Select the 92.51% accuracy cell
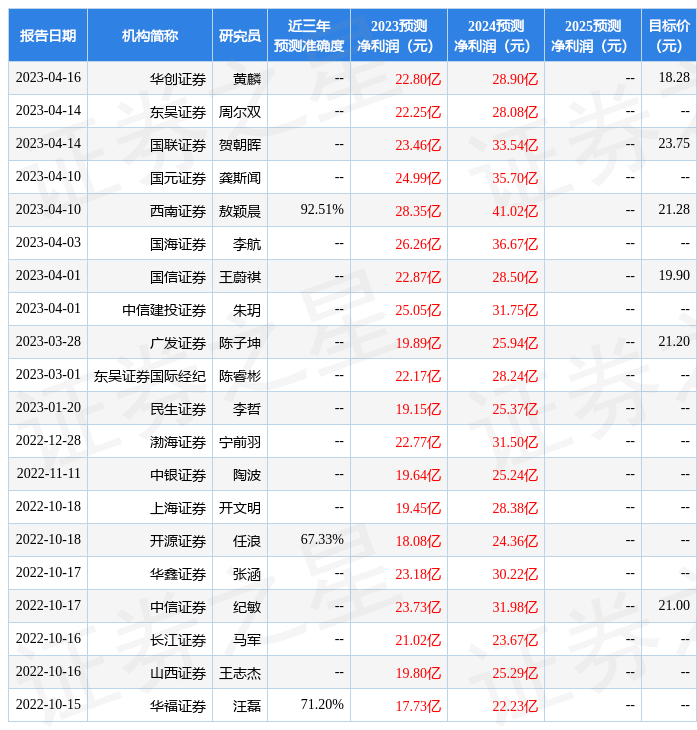This screenshot has width=697, height=730. pos(322,210)
